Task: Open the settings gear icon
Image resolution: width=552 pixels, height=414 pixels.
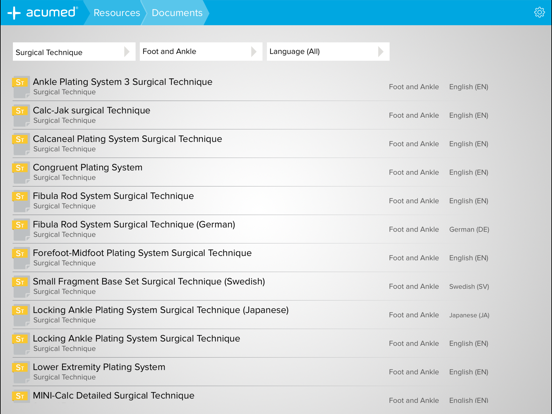Action: (x=539, y=12)
